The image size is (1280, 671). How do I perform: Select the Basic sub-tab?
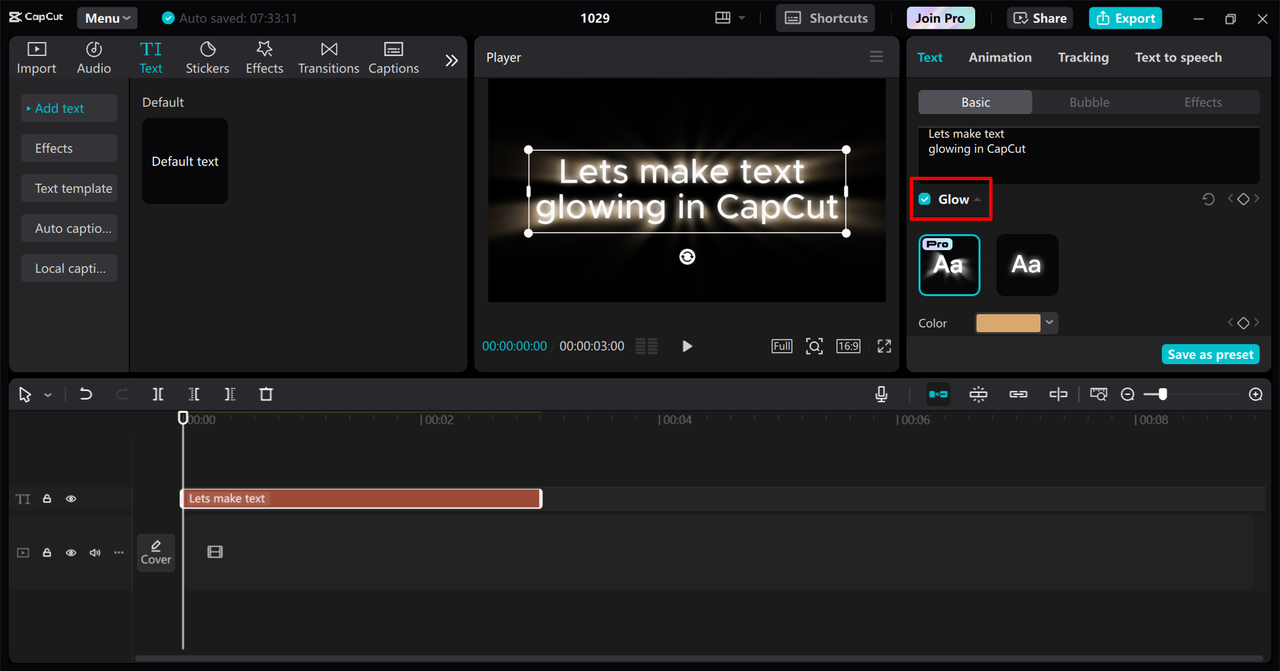[976, 102]
